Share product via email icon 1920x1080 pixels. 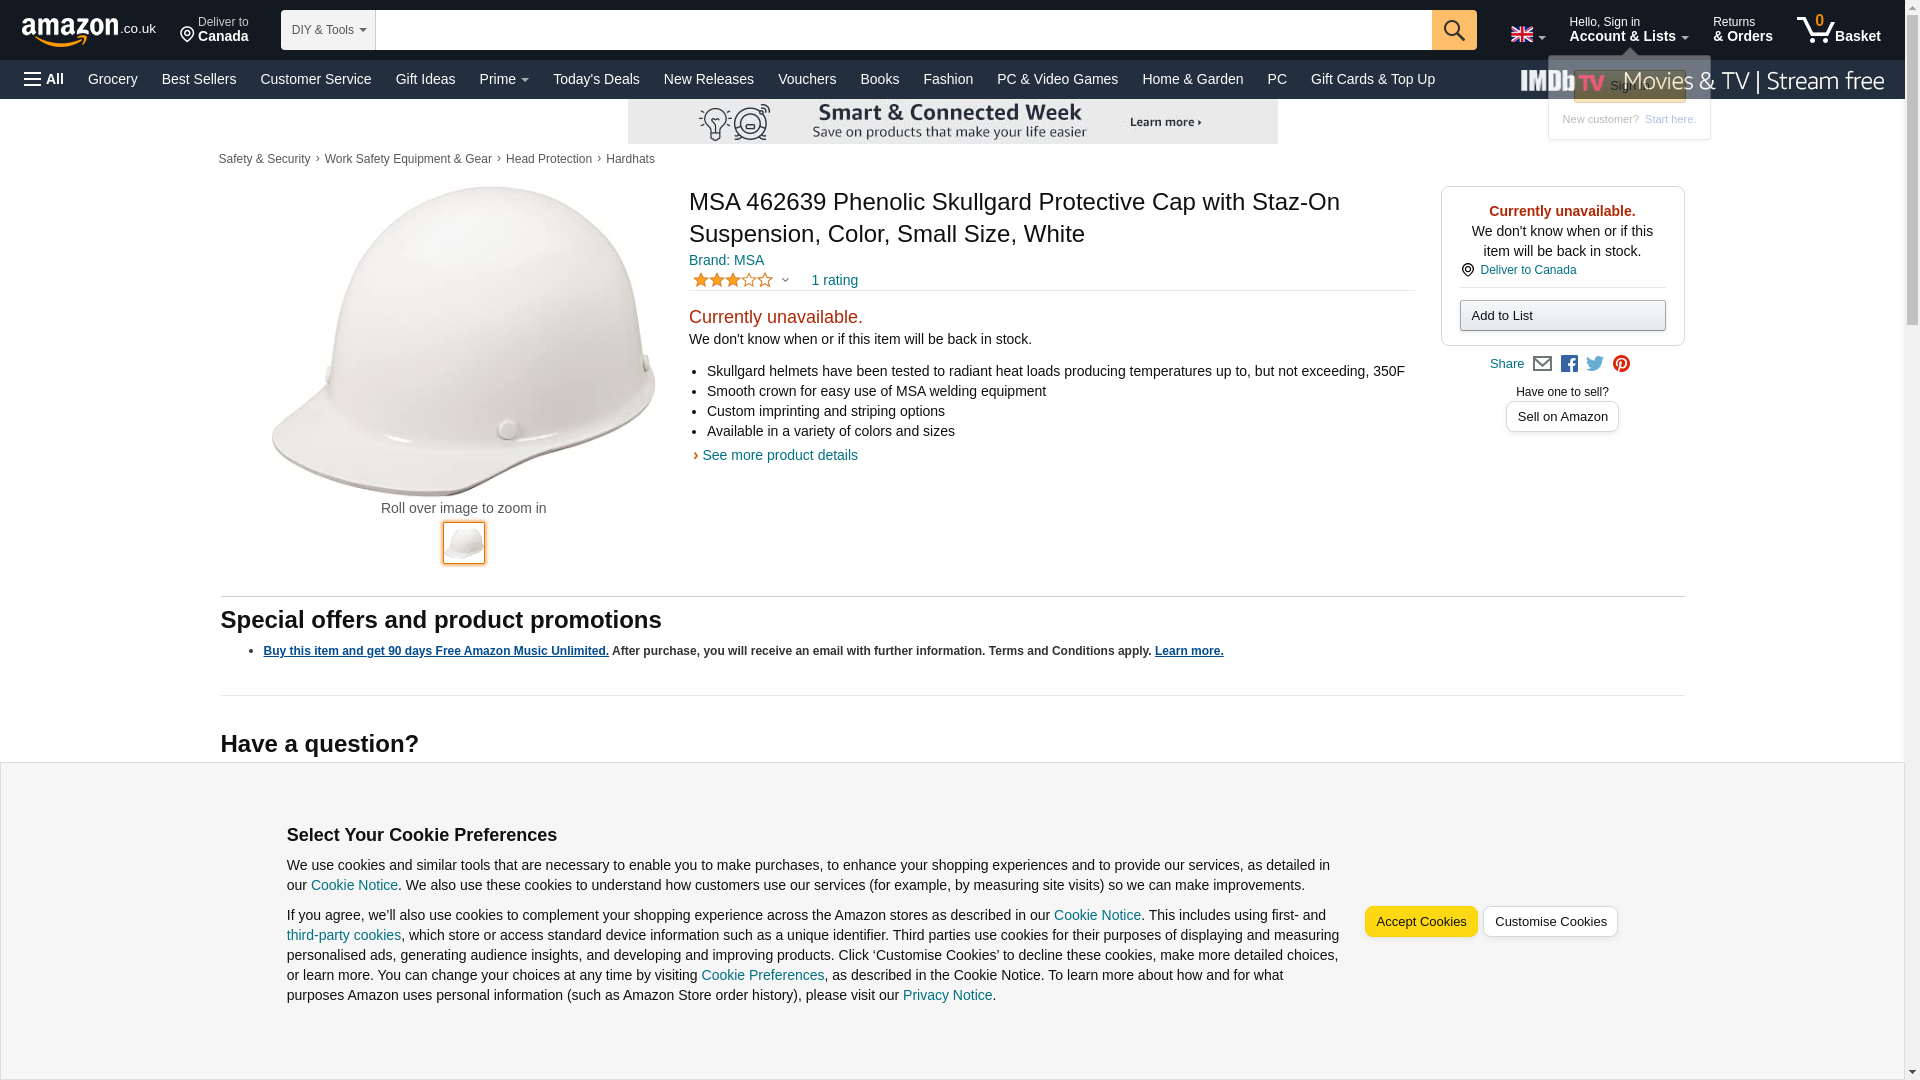(x=1542, y=364)
